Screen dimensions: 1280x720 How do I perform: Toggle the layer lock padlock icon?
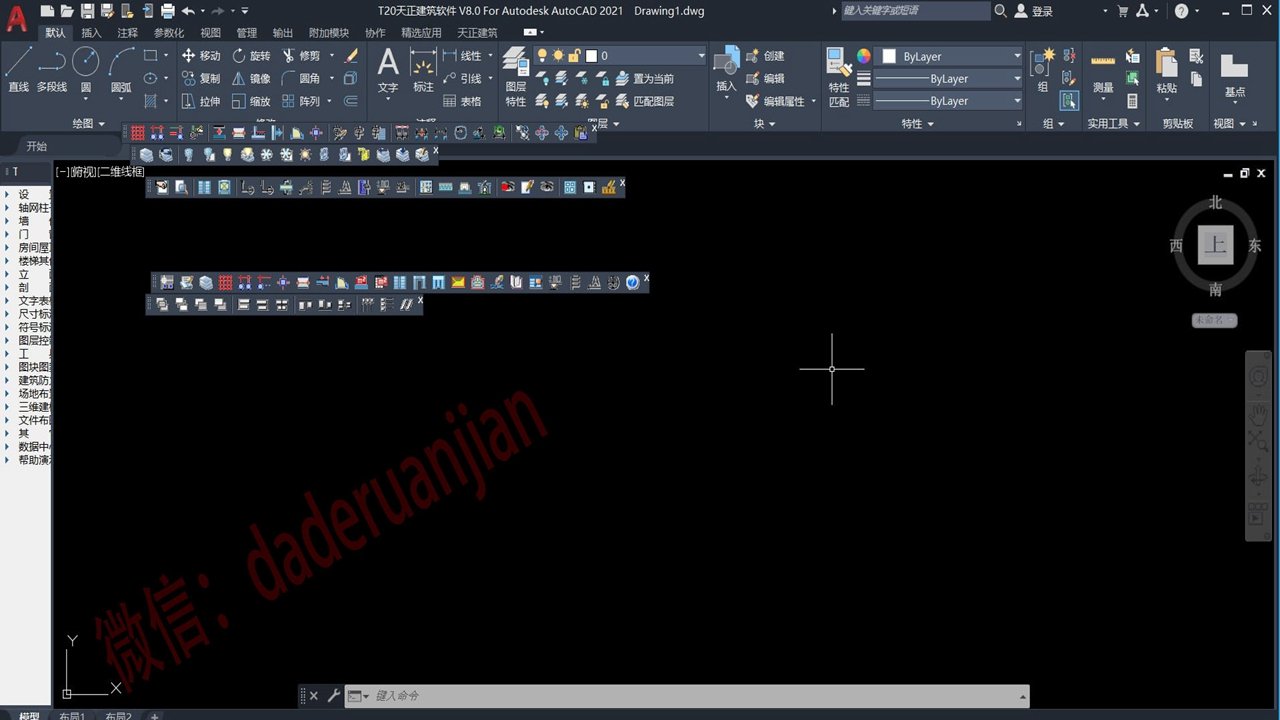pyautogui.click(x=575, y=56)
